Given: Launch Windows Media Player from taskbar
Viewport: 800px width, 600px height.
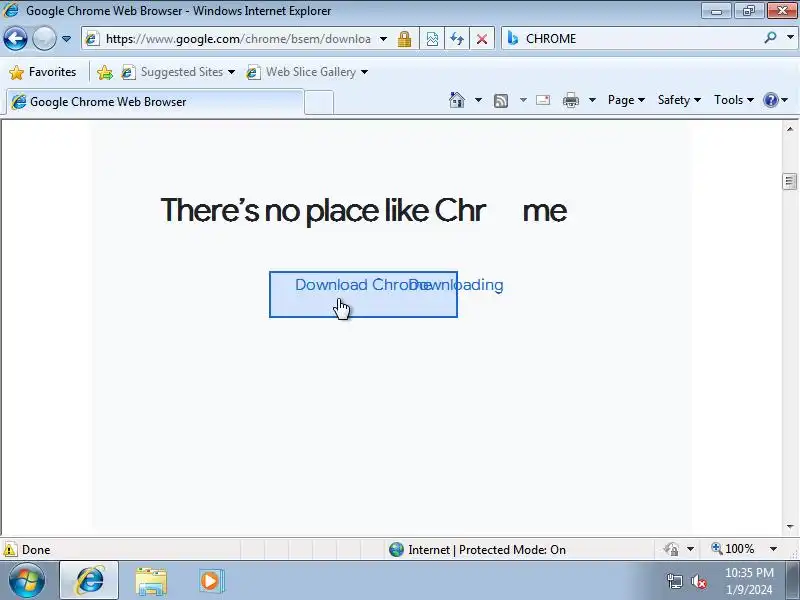Looking at the screenshot, I should (x=211, y=581).
